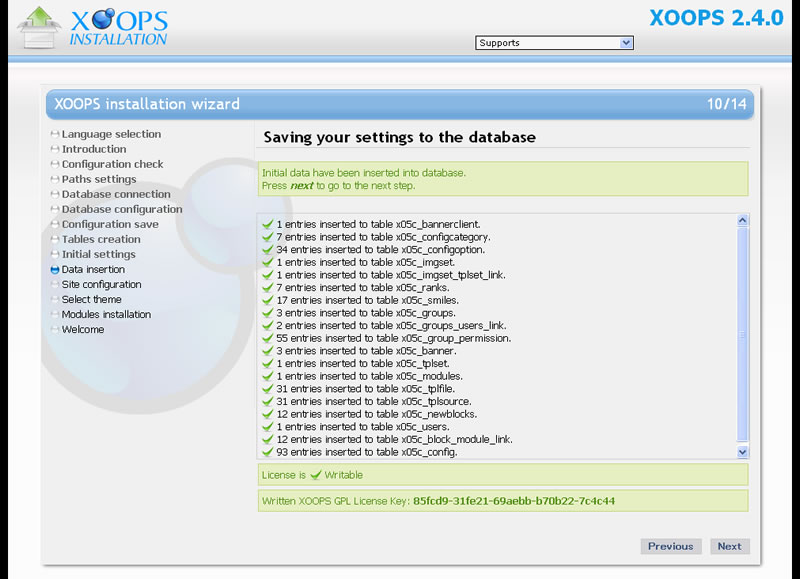Click the Next button

[x=730, y=546]
